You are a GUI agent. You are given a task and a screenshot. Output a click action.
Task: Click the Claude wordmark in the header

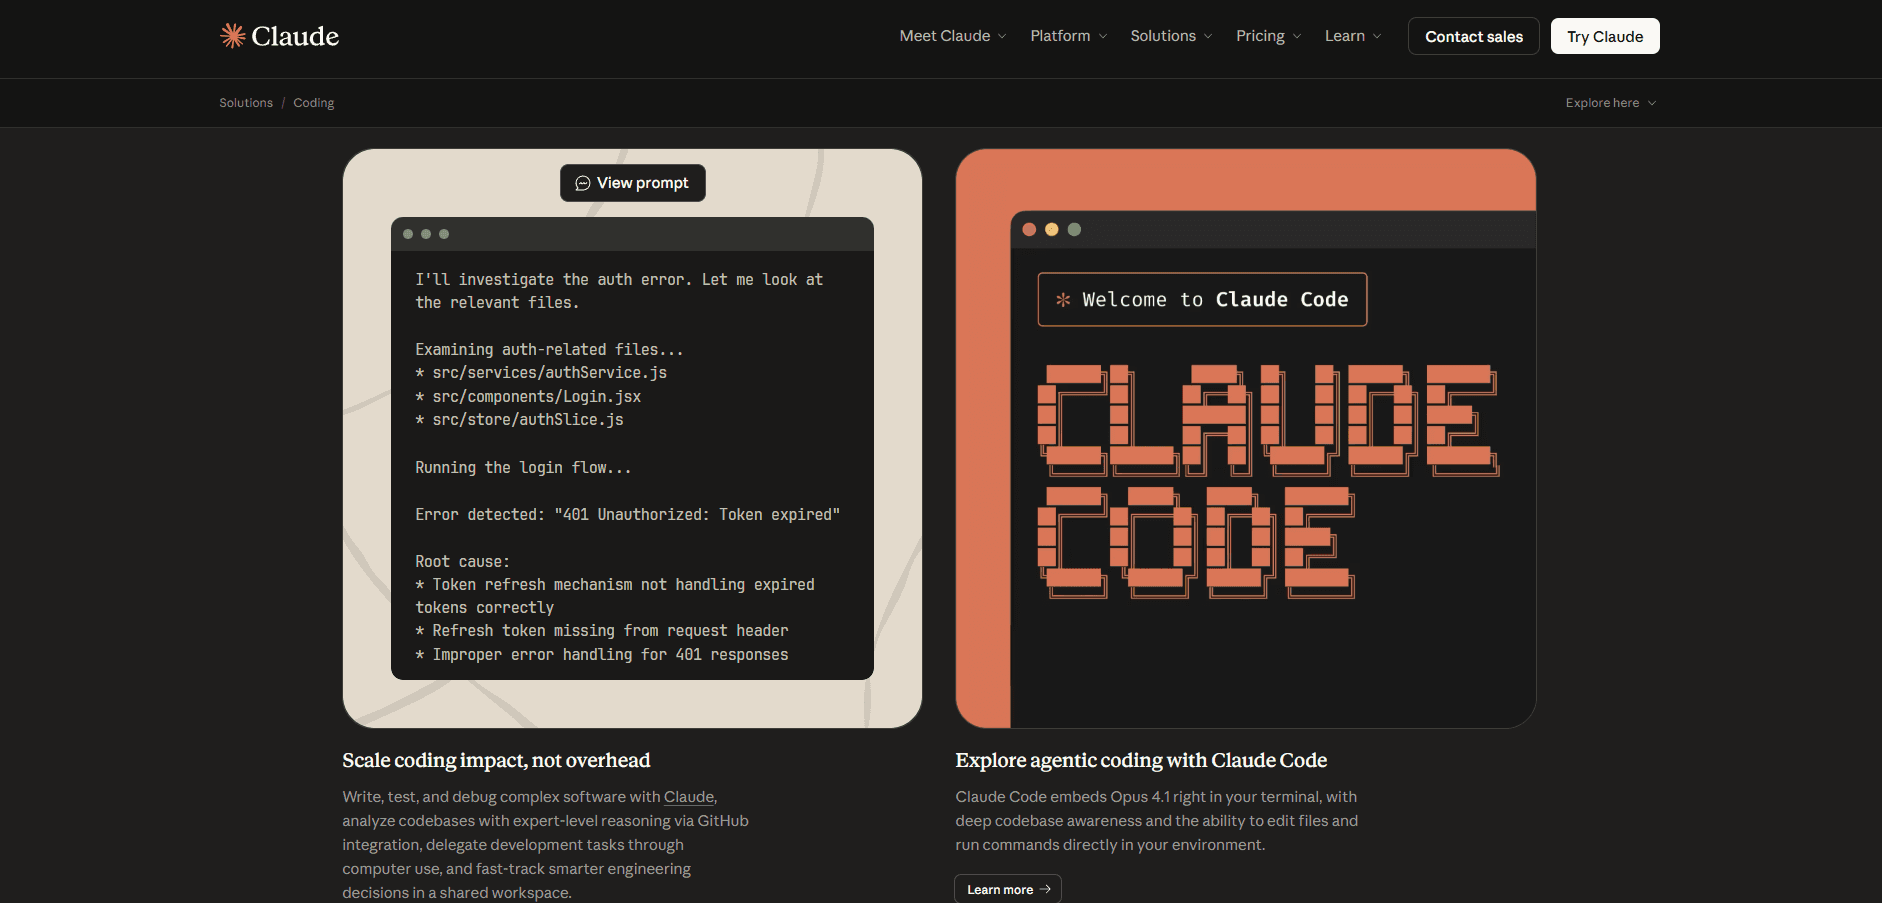[x=295, y=36]
